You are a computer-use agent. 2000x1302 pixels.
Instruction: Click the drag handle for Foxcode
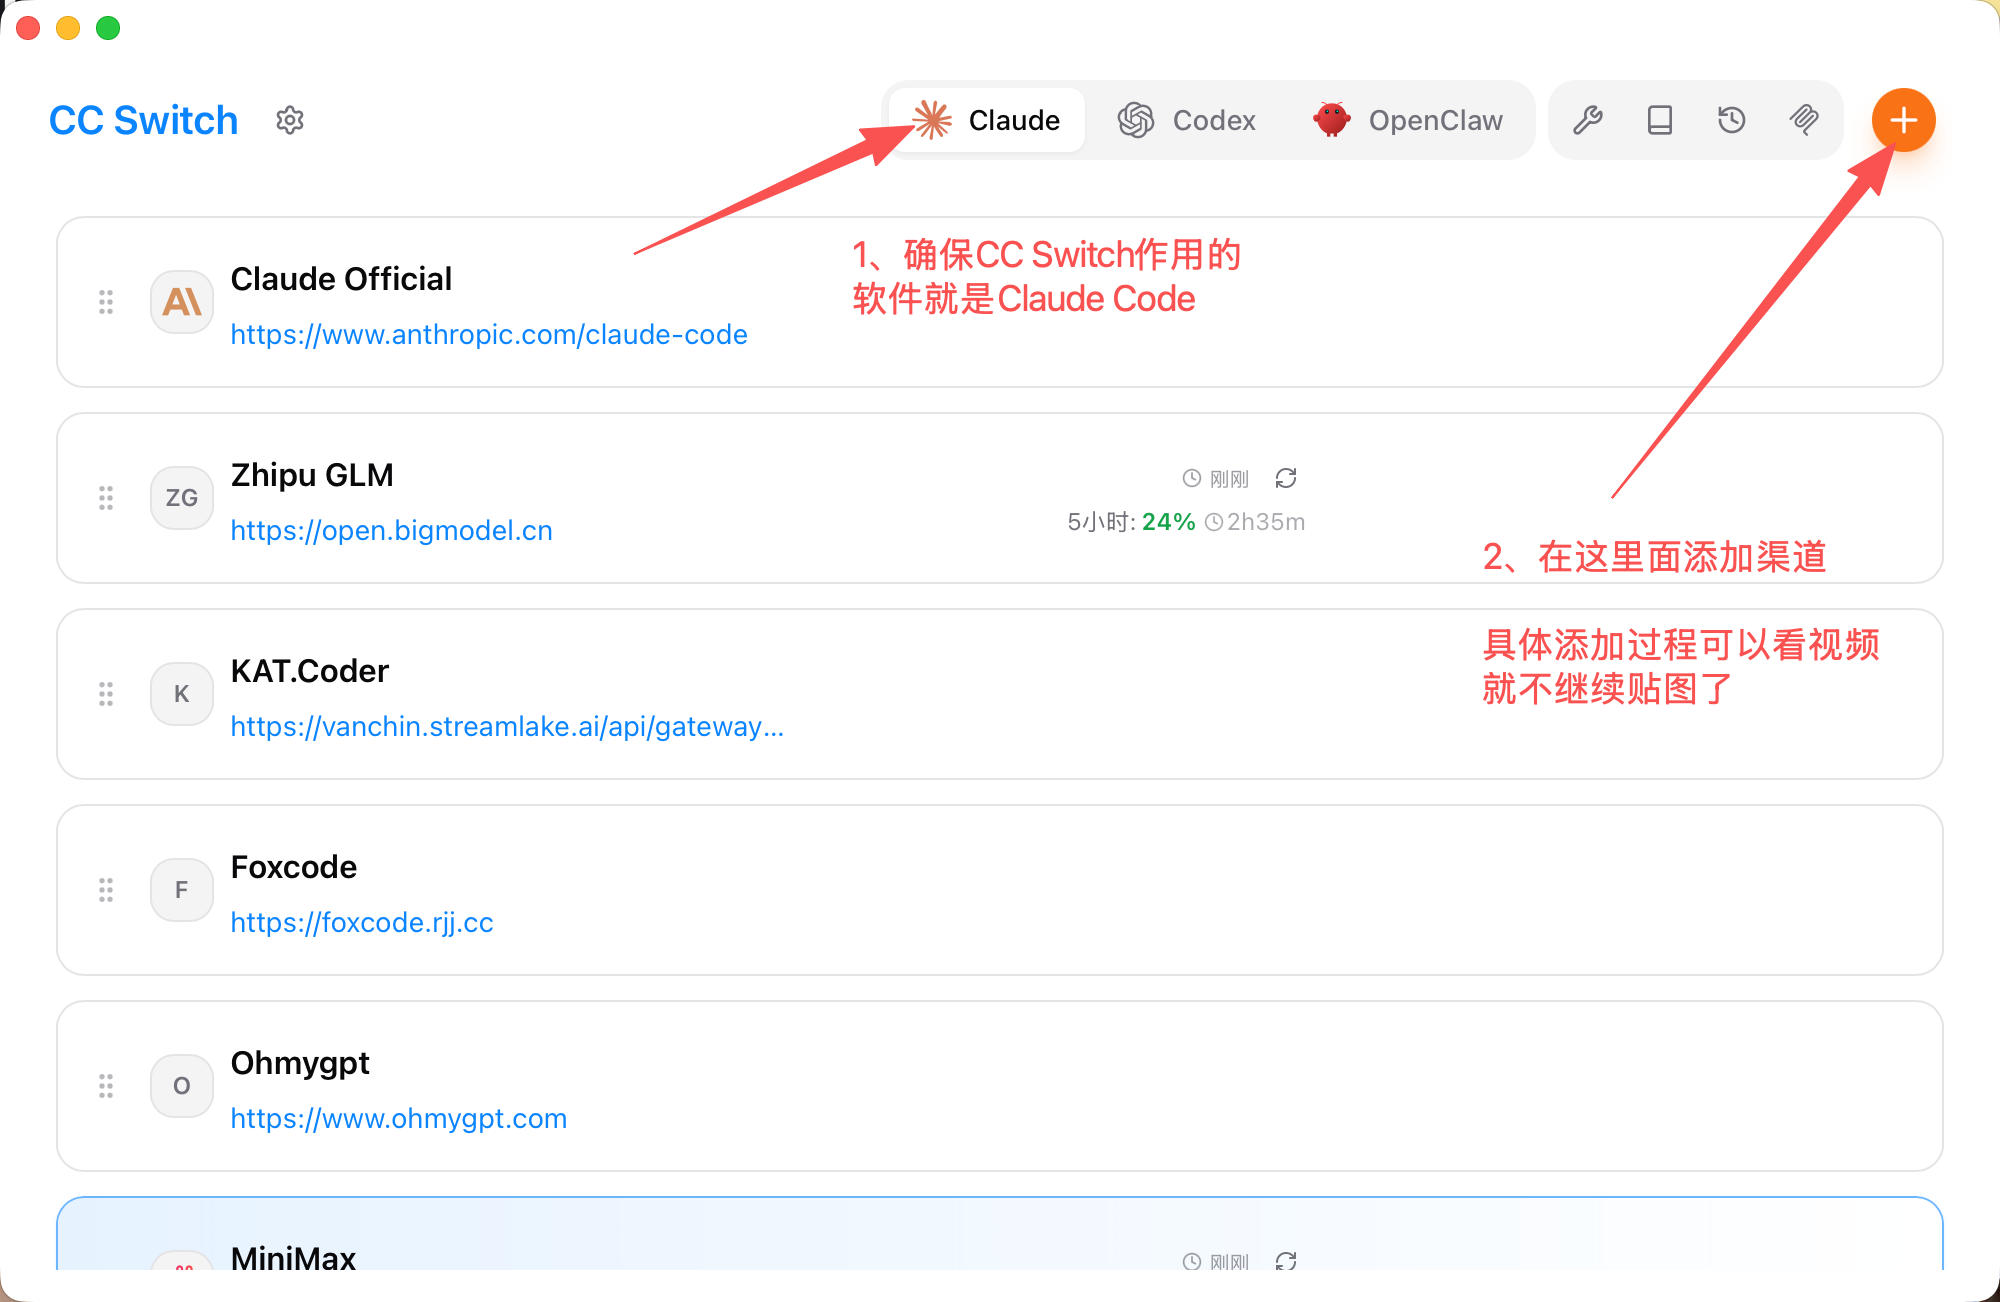click(106, 890)
